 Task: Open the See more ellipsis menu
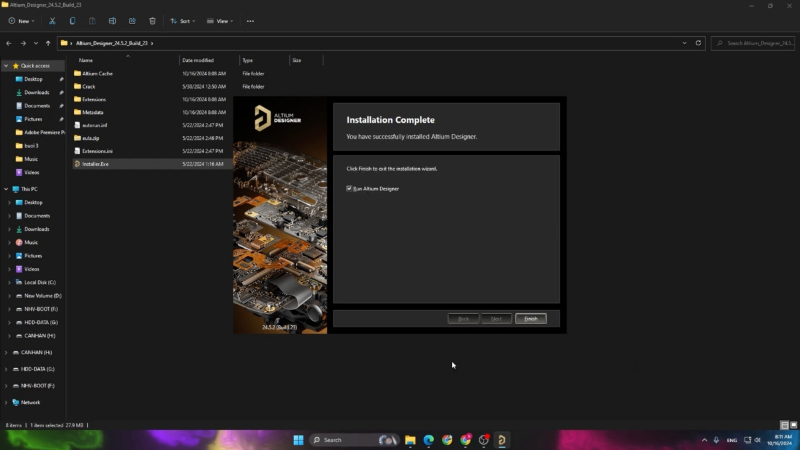pos(250,21)
